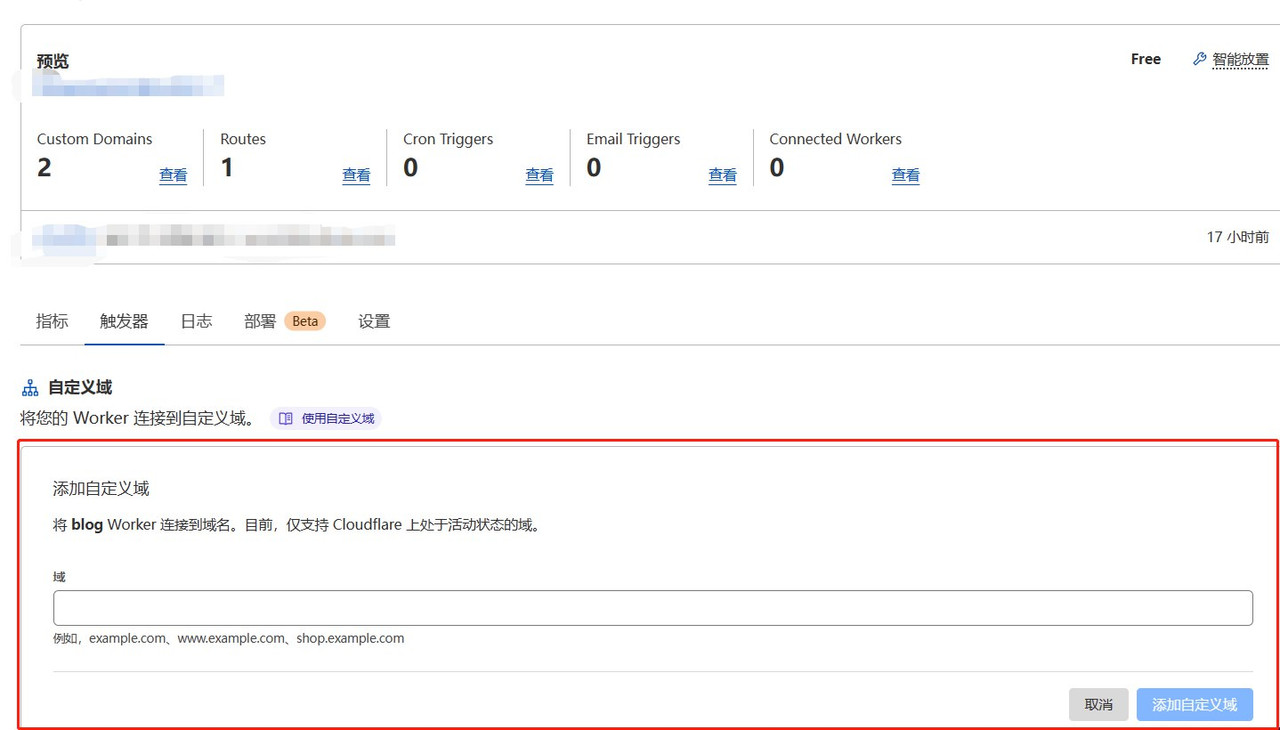This screenshot has width=1280, height=730.
Task: Click the 添加自定义域 submit button
Action: click(x=1194, y=704)
